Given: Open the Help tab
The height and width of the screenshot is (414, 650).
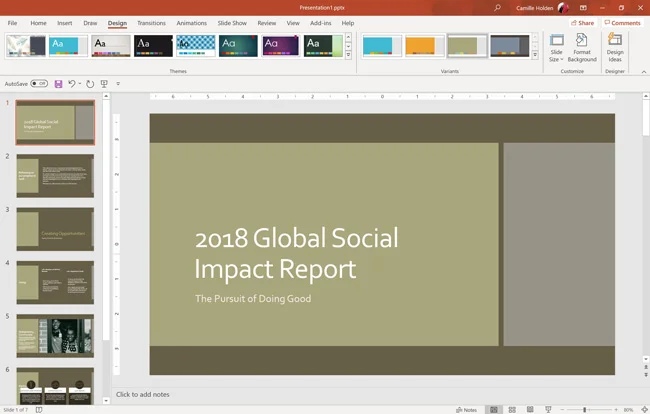Looking at the screenshot, I should tap(348, 23).
